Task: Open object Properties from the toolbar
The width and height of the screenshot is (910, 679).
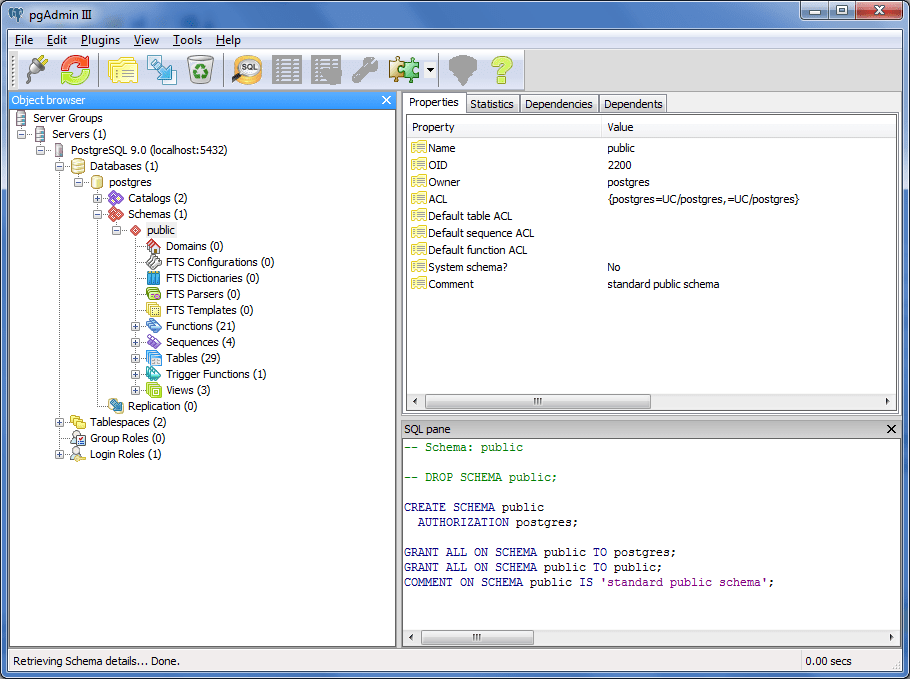Action: pos(122,70)
